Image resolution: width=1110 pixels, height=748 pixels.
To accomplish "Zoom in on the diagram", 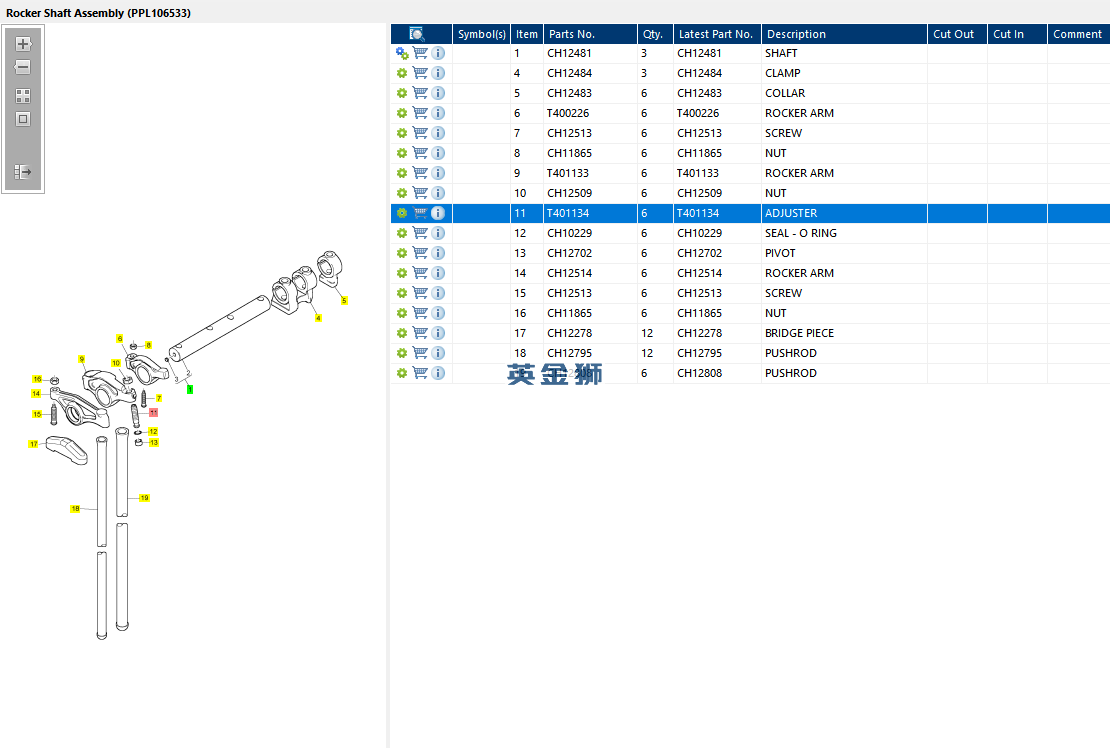I will point(23,44).
